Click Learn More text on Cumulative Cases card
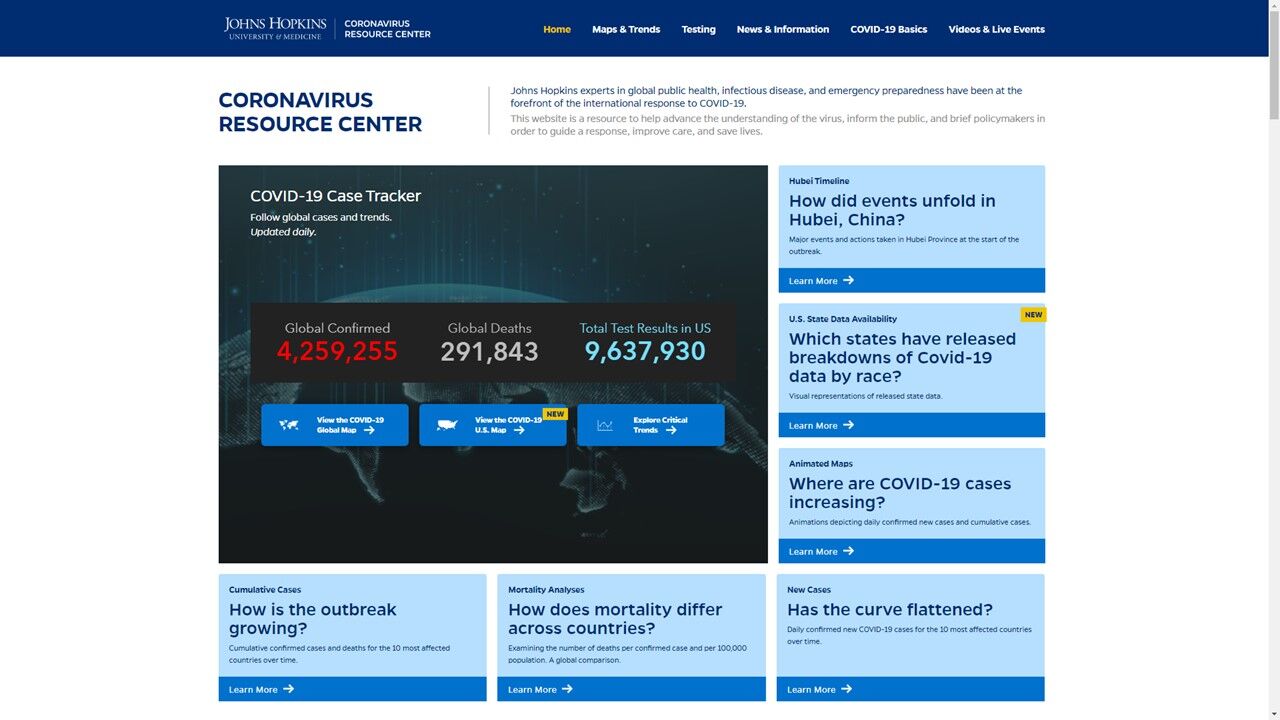Screen dimensions: 1280x720 (253, 690)
